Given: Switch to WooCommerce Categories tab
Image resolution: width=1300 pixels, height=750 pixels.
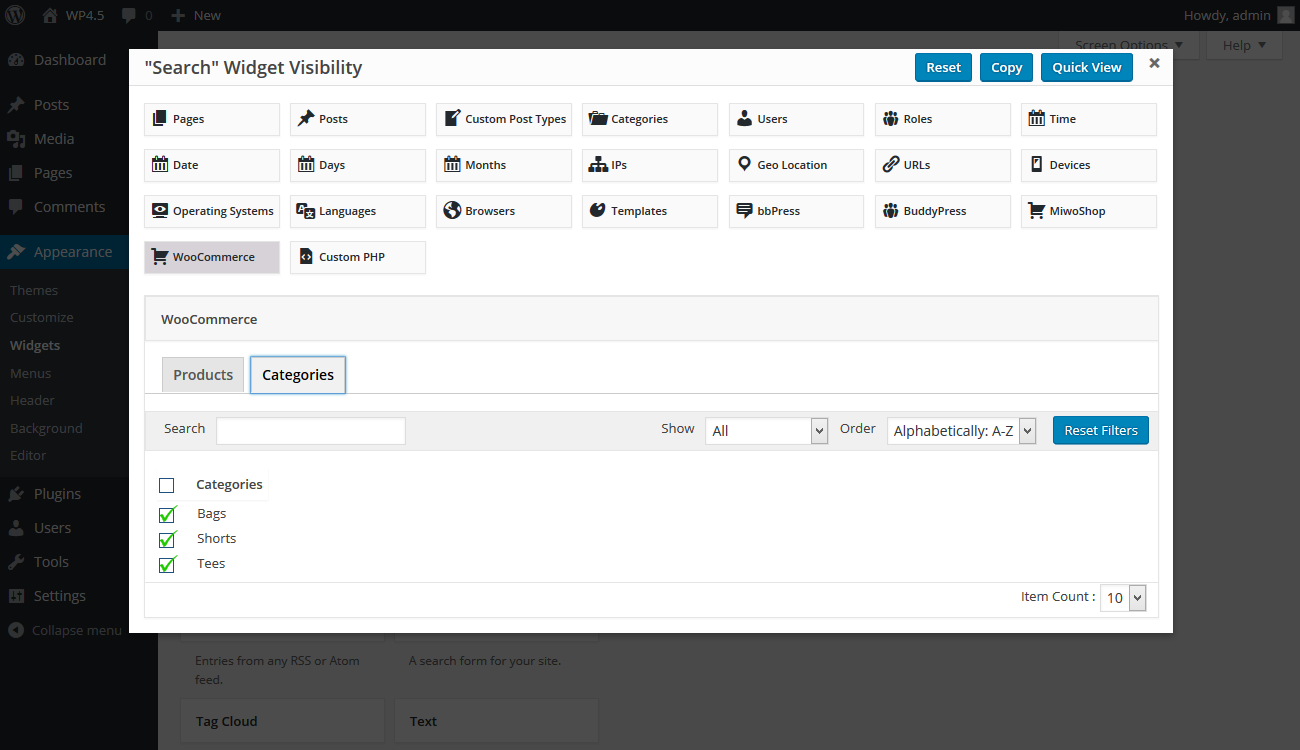Looking at the screenshot, I should click(298, 375).
